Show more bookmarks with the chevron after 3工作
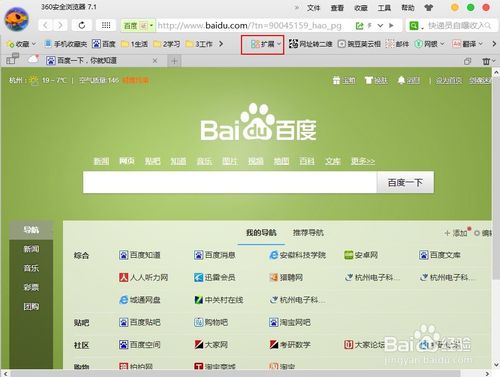 (221, 44)
